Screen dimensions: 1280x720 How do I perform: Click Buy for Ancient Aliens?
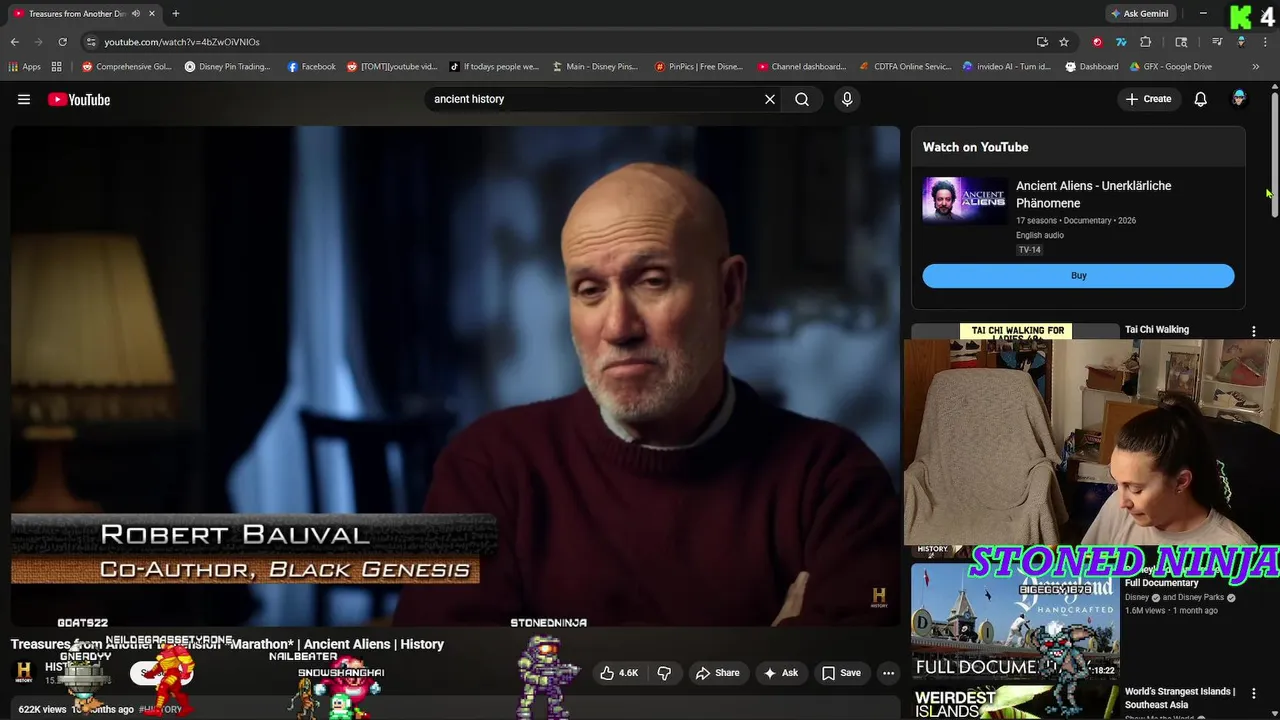tap(1078, 276)
